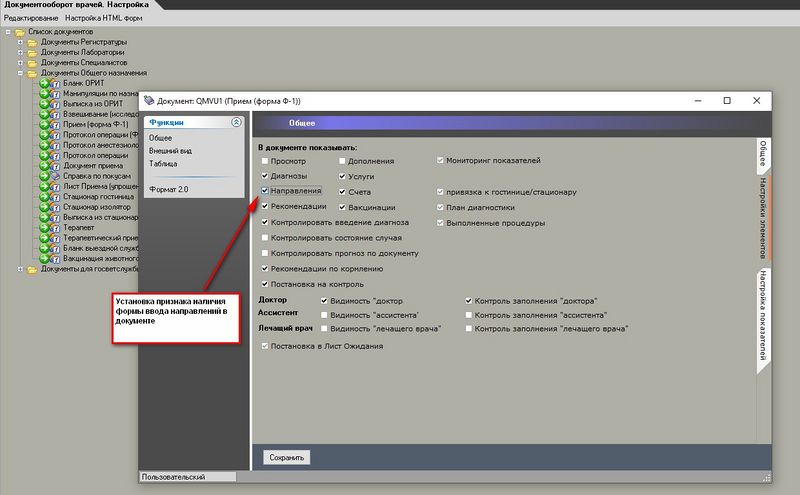800x495 pixels.
Task: Collapse the Документы Общего назначения node
Action: [20, 73]
